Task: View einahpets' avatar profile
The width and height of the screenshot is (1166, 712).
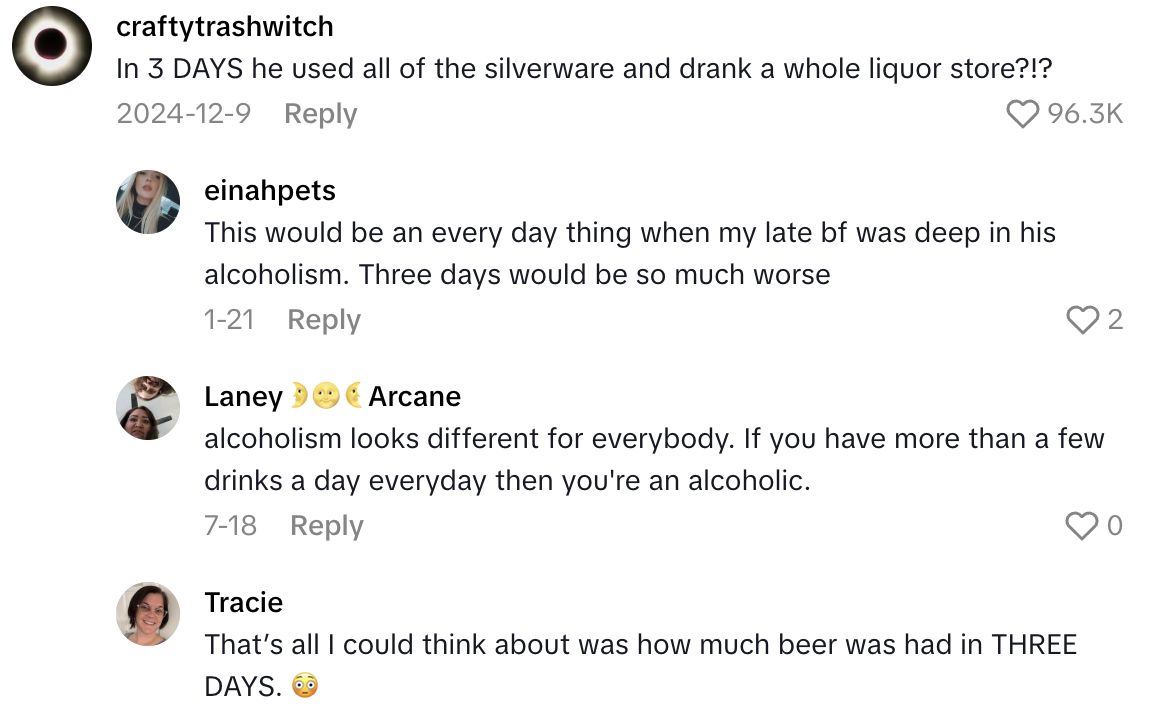Action: (149, 202)
